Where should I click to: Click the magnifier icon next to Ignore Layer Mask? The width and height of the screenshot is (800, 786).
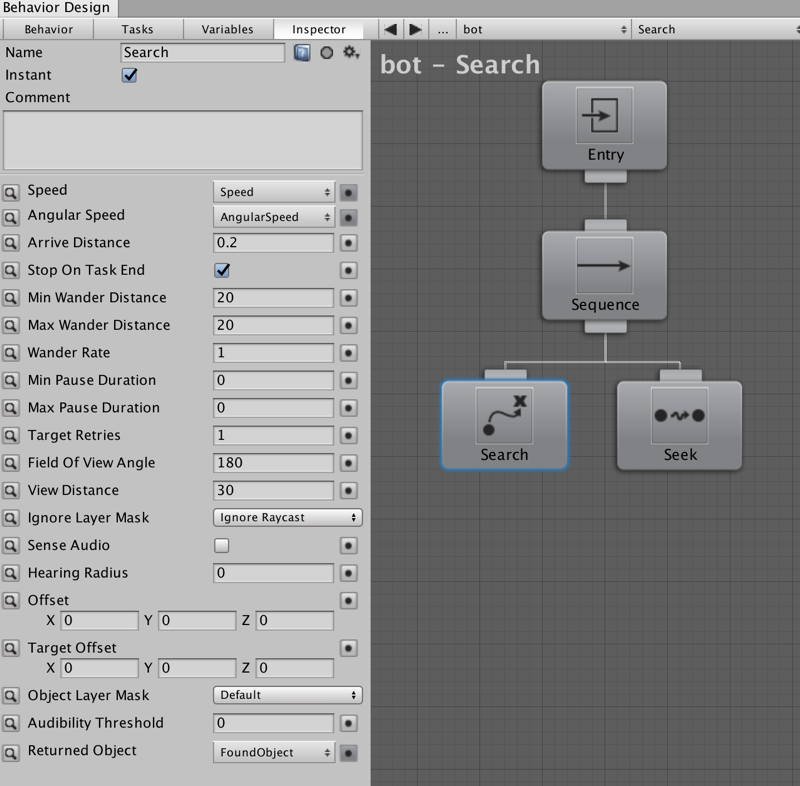coord(10,518)
